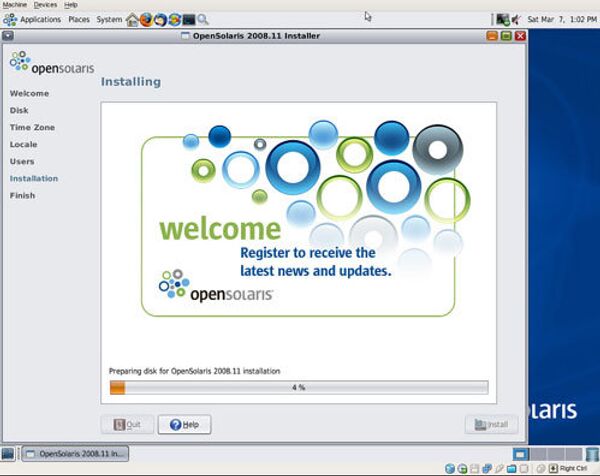Click the VirtualBox shared folders status icon

tap(512, 468)
